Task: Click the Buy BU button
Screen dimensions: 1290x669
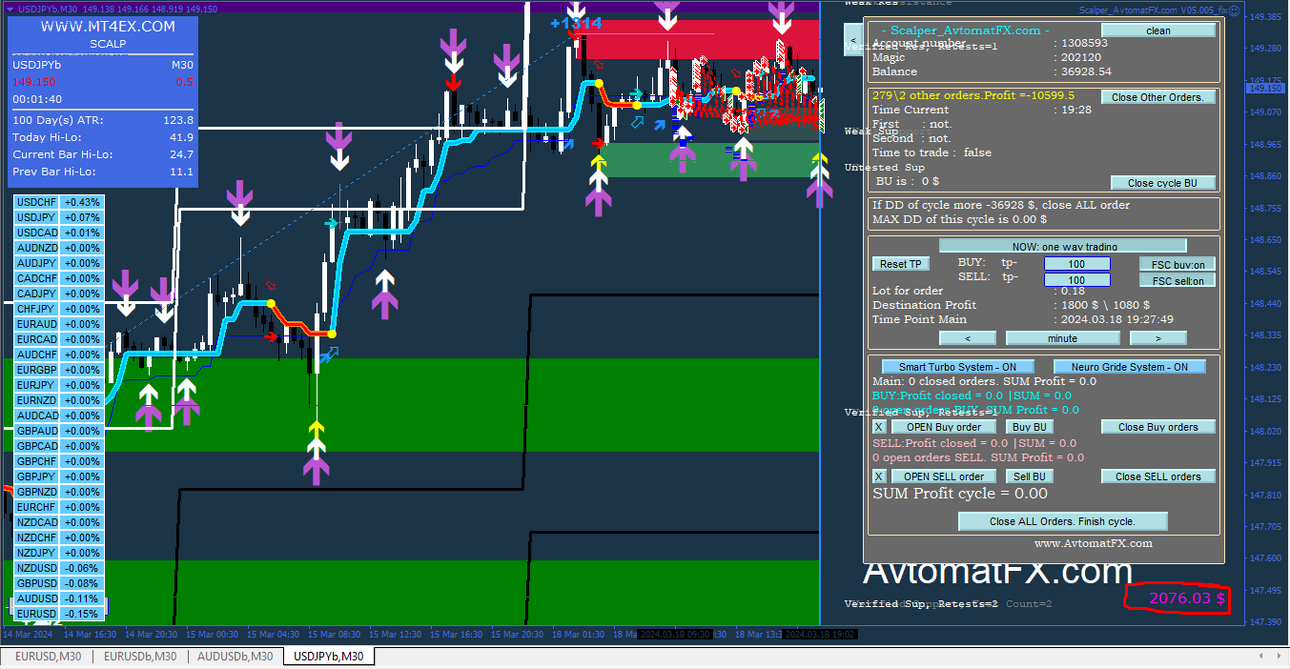Action: click(x=1029, y=427)
